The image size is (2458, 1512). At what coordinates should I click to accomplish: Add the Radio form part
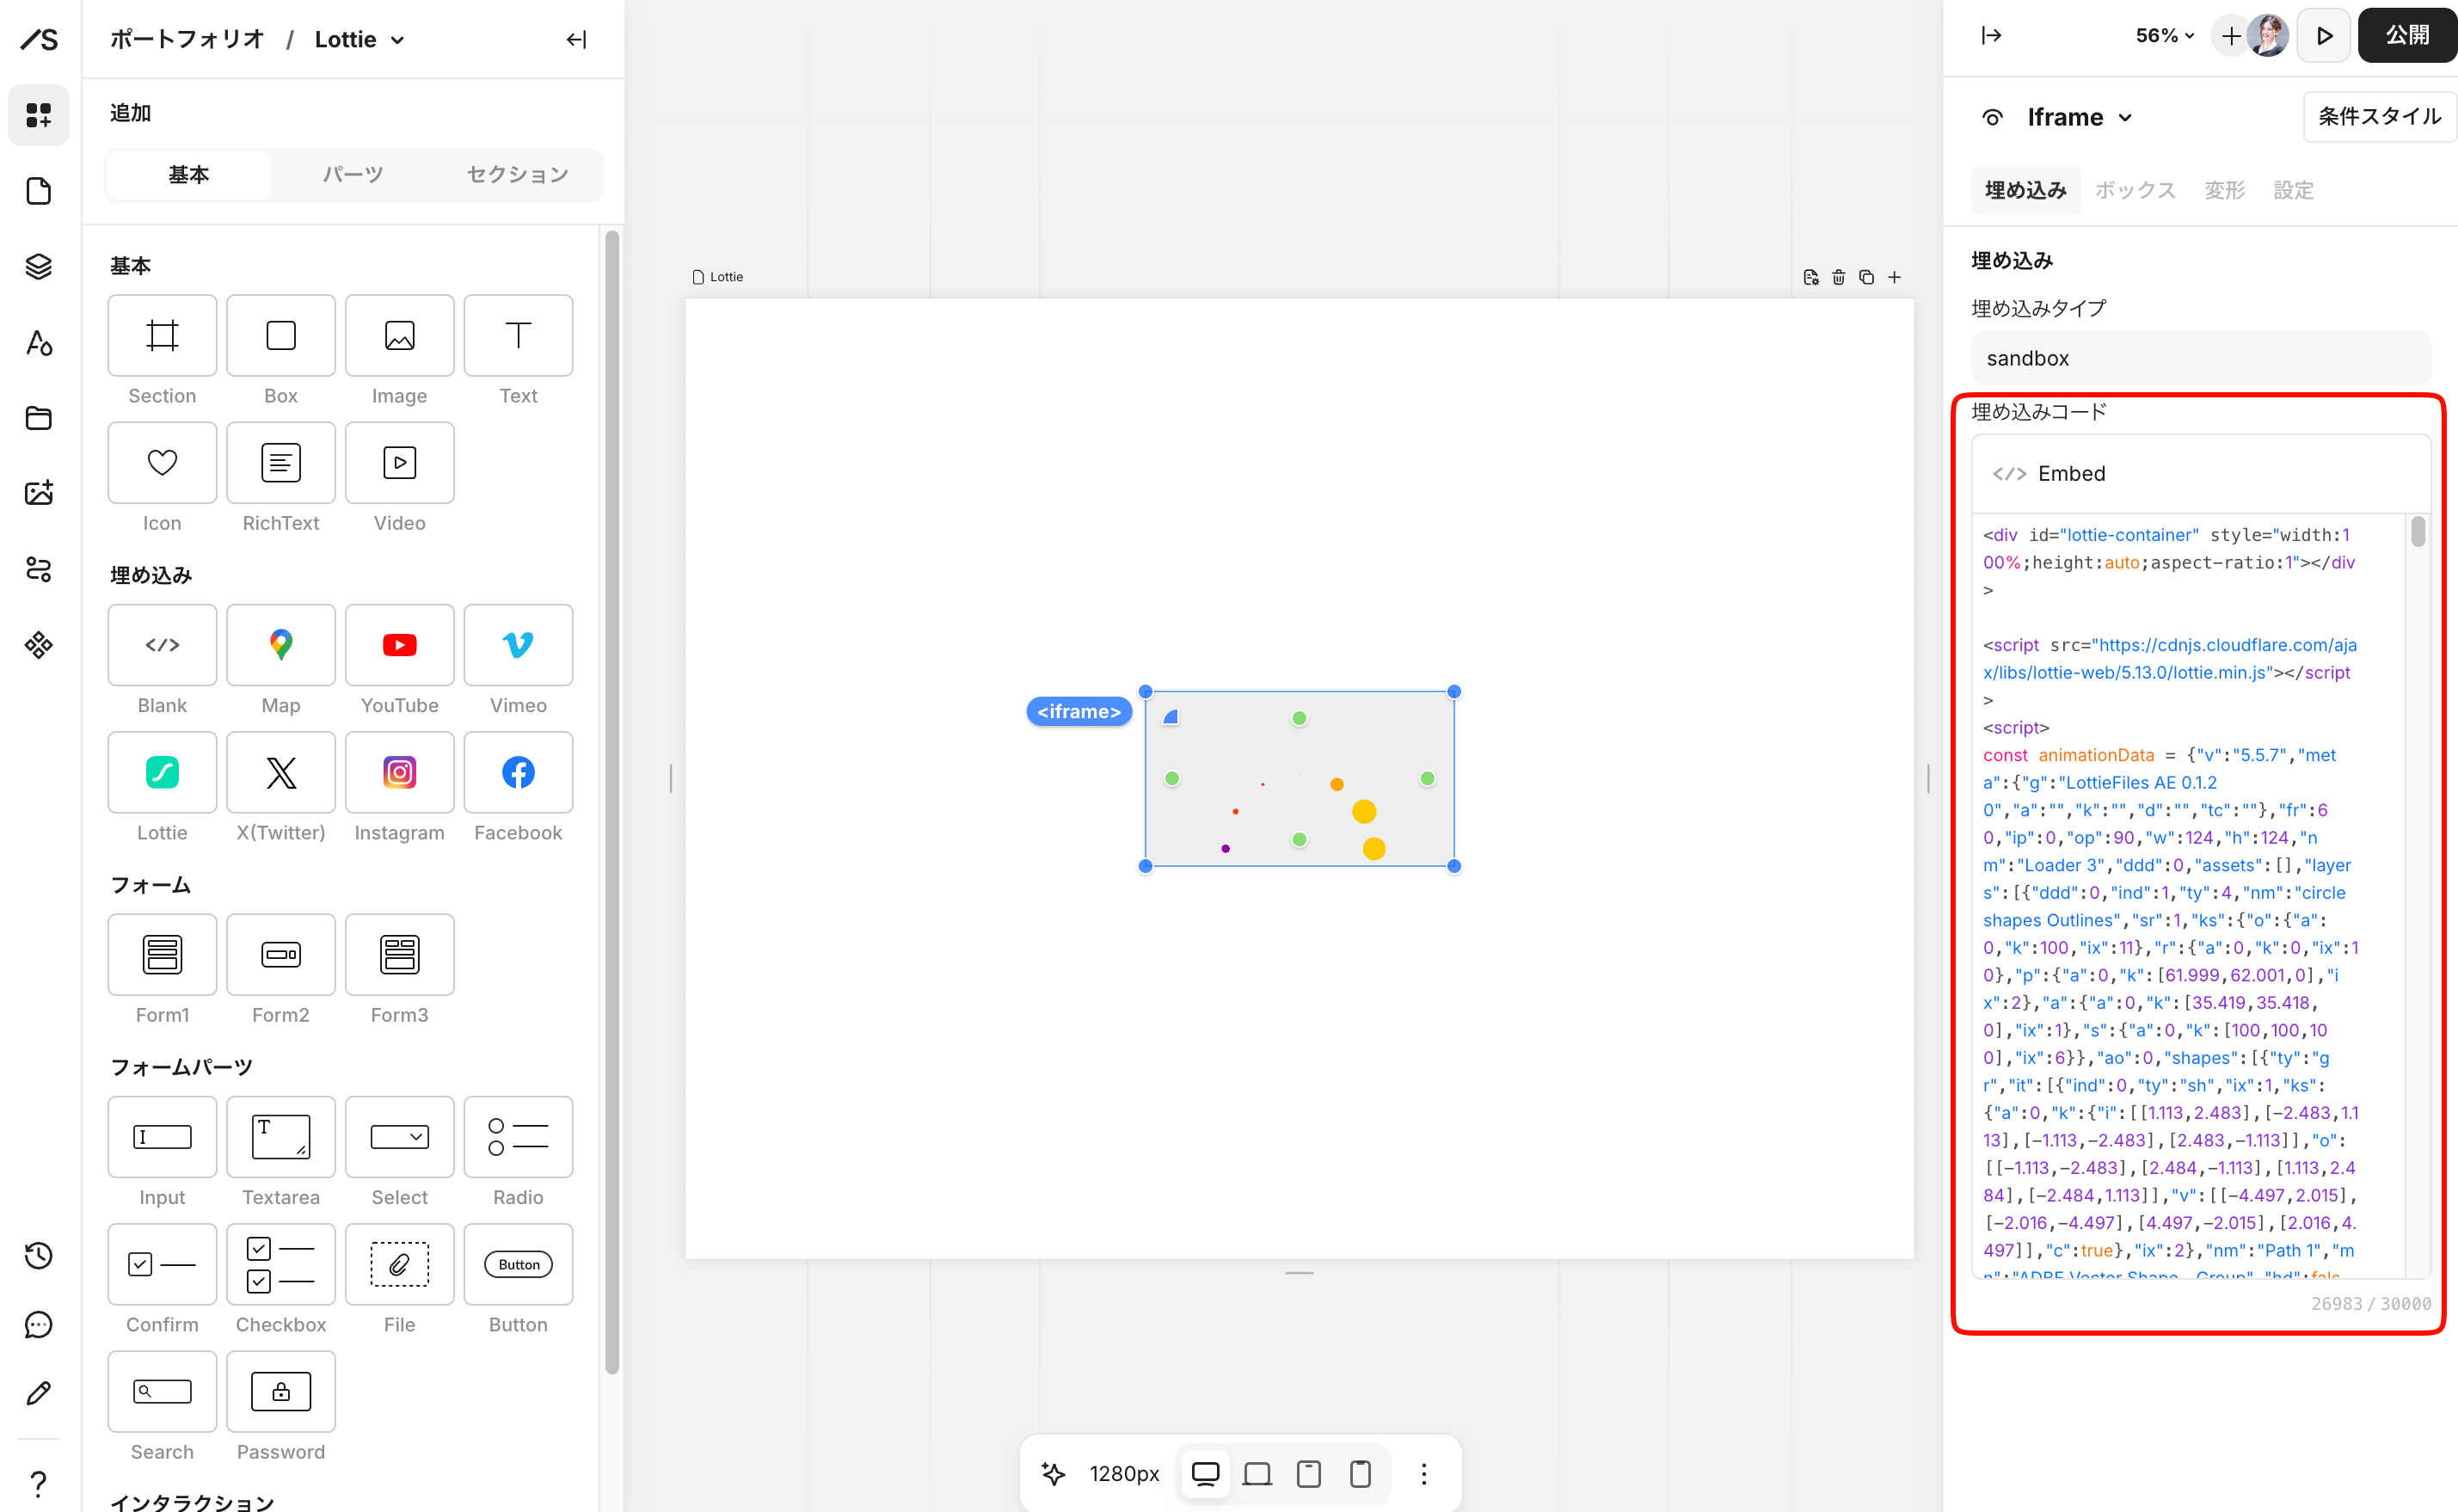click(519, 1137)
